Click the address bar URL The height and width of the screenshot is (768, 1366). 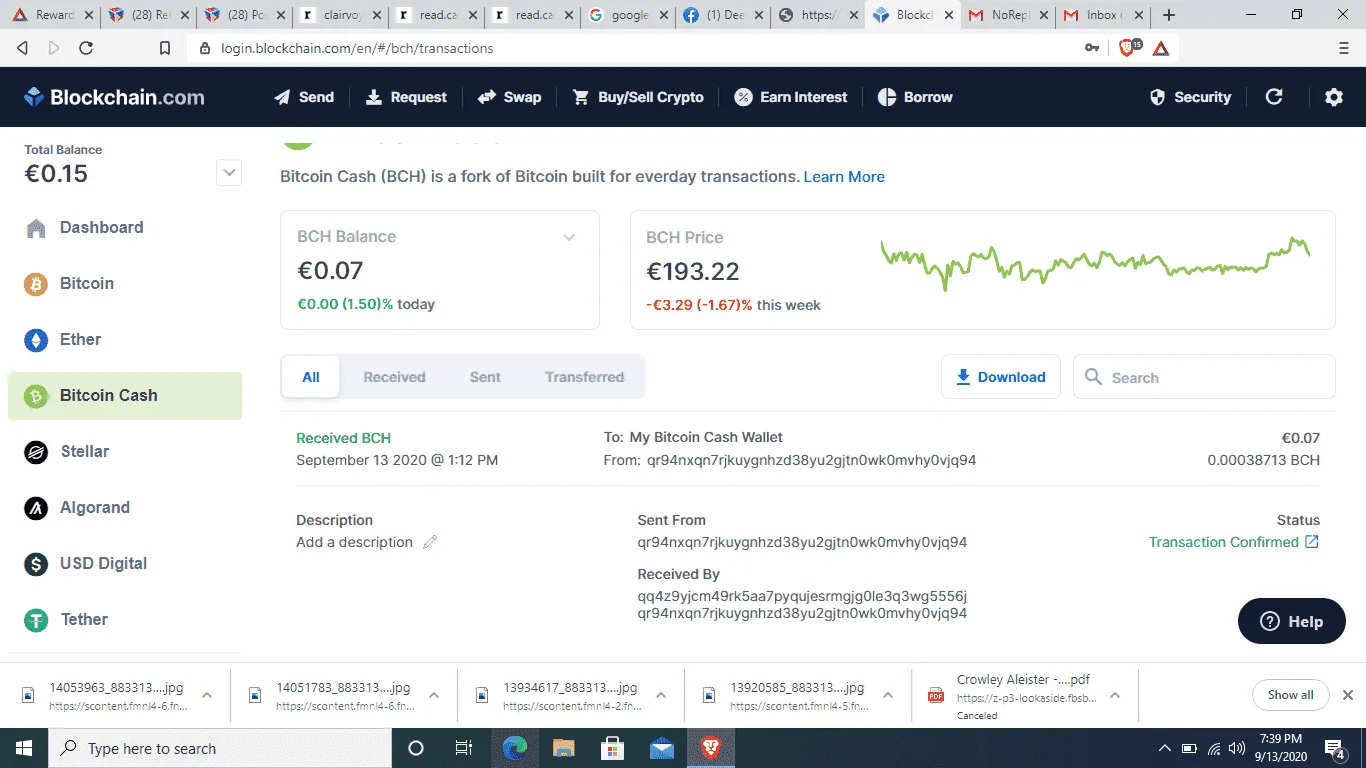coord(357,48)
